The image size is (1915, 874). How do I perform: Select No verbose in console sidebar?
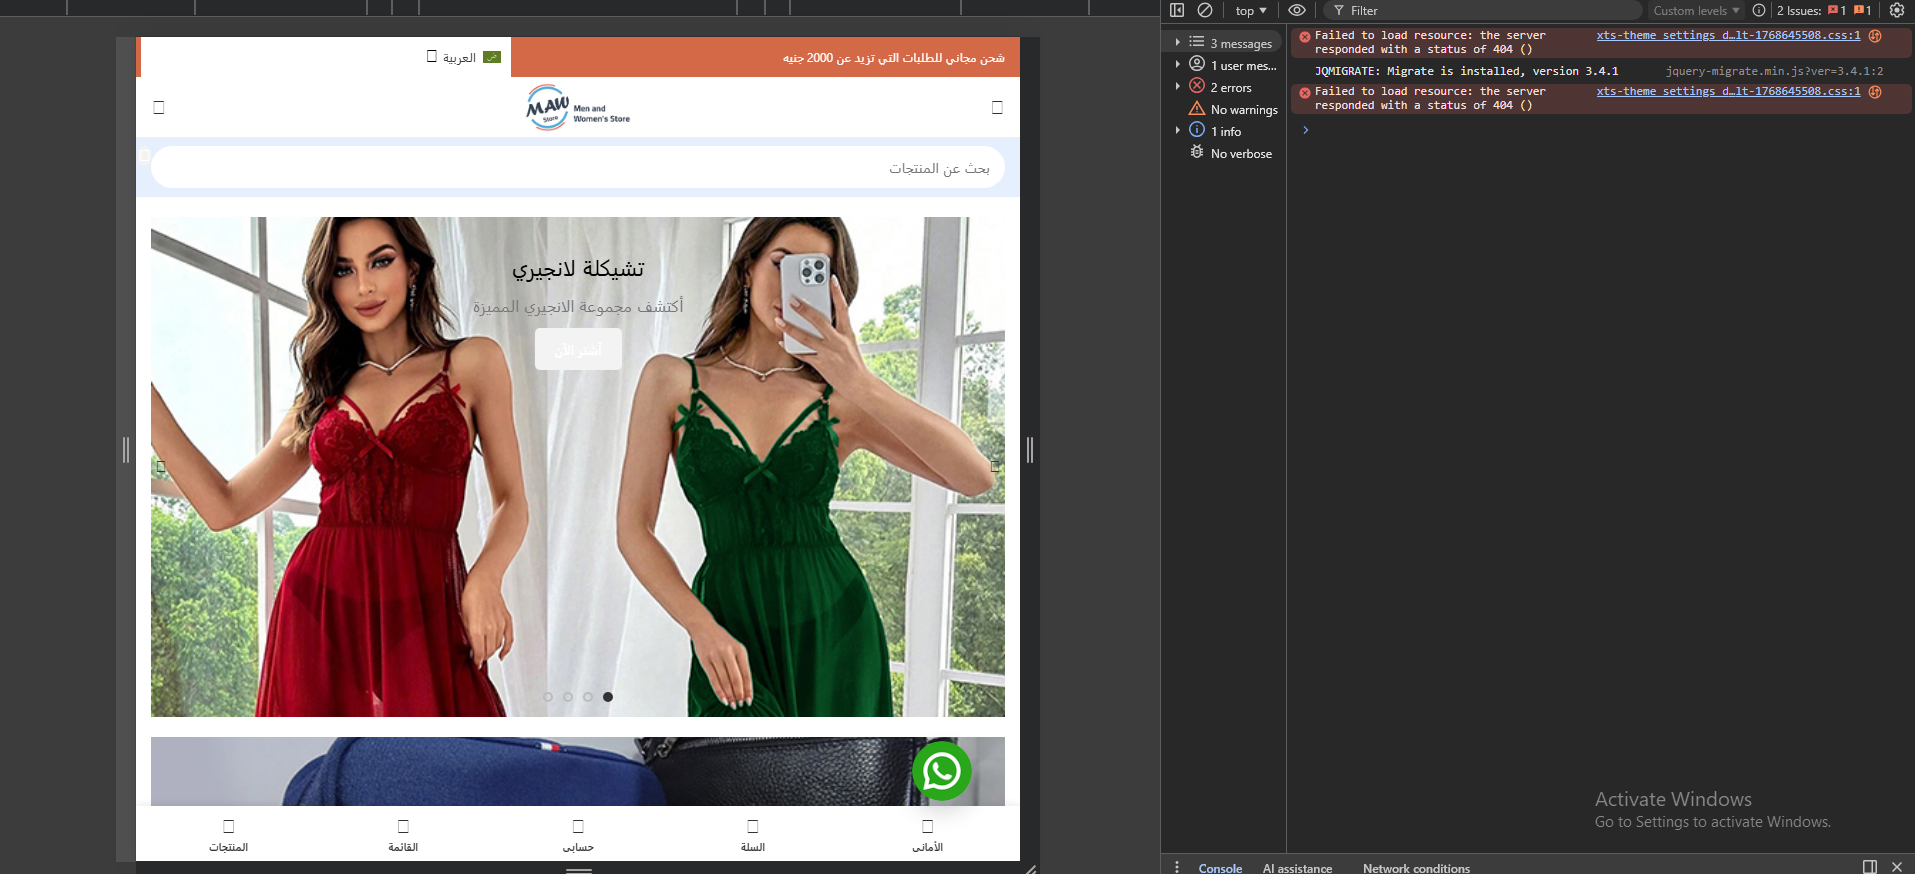(1231, 153)
